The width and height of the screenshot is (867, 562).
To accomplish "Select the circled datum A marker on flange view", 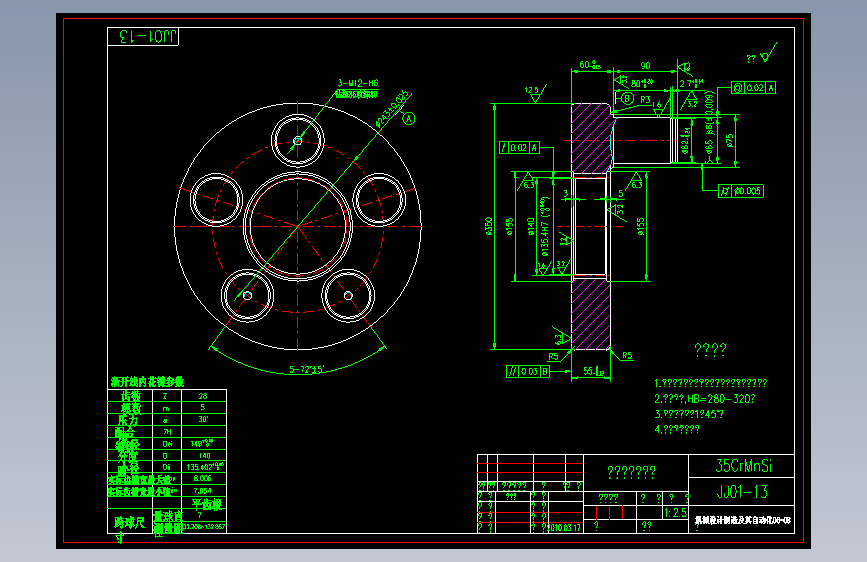I will pos(408,118).
